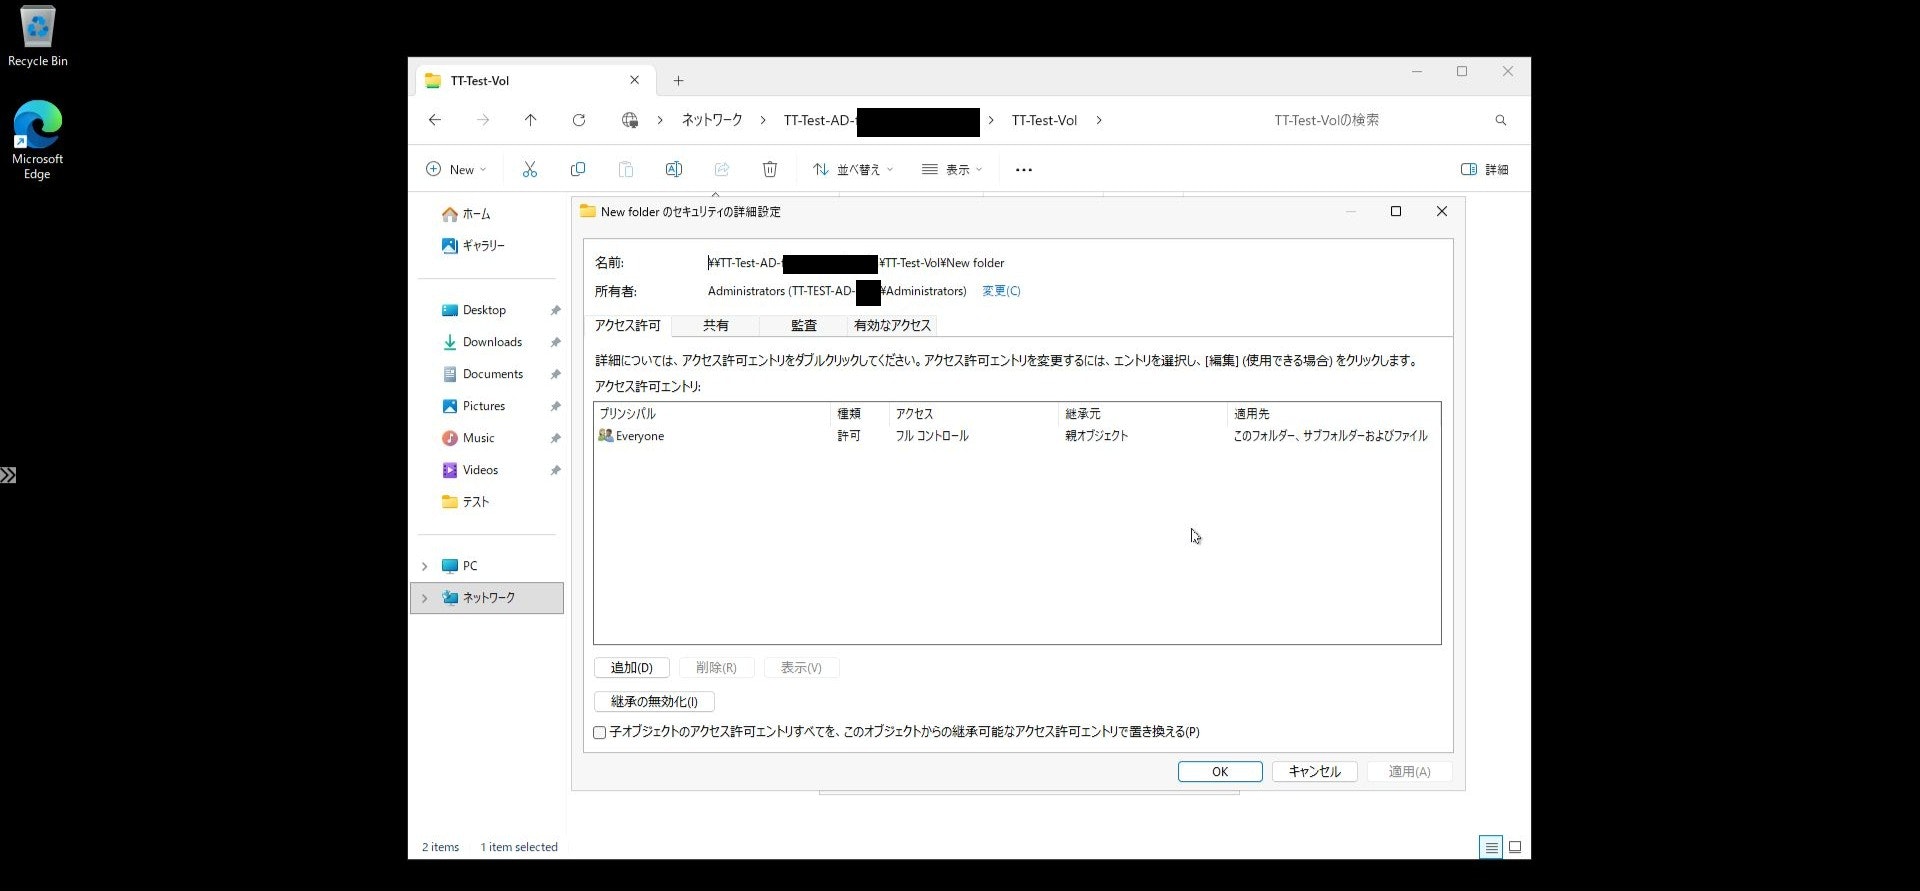Click the キャンセル button
This screenshot has height=891, width=1920.
1315,772
